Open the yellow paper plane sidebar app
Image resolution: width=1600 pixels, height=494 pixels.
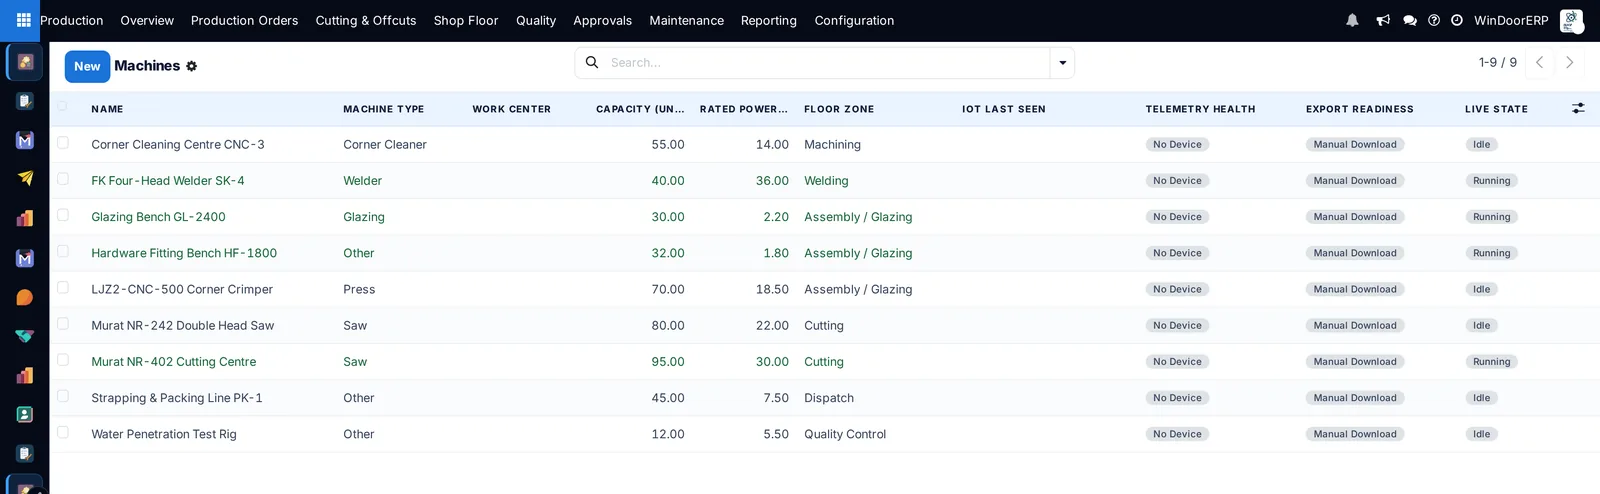pyautogui.click(x=25, y=179)
